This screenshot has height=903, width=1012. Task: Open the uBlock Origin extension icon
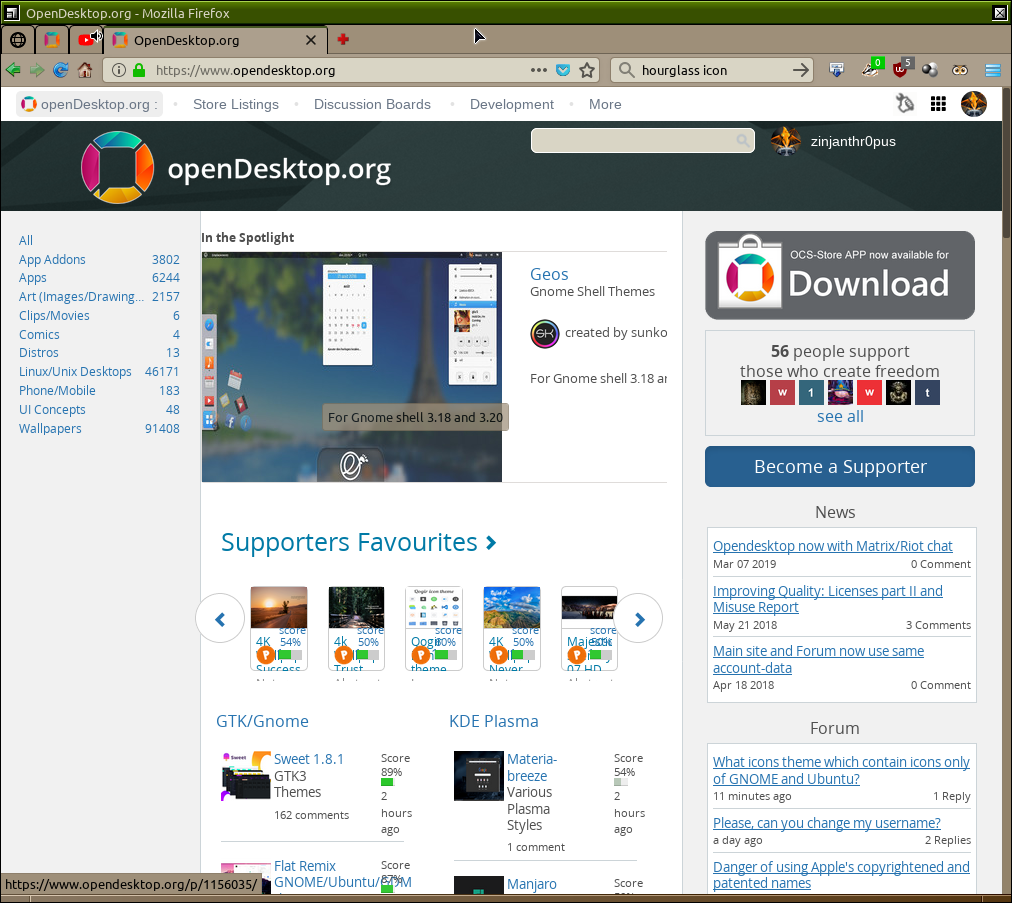[900, 68]
